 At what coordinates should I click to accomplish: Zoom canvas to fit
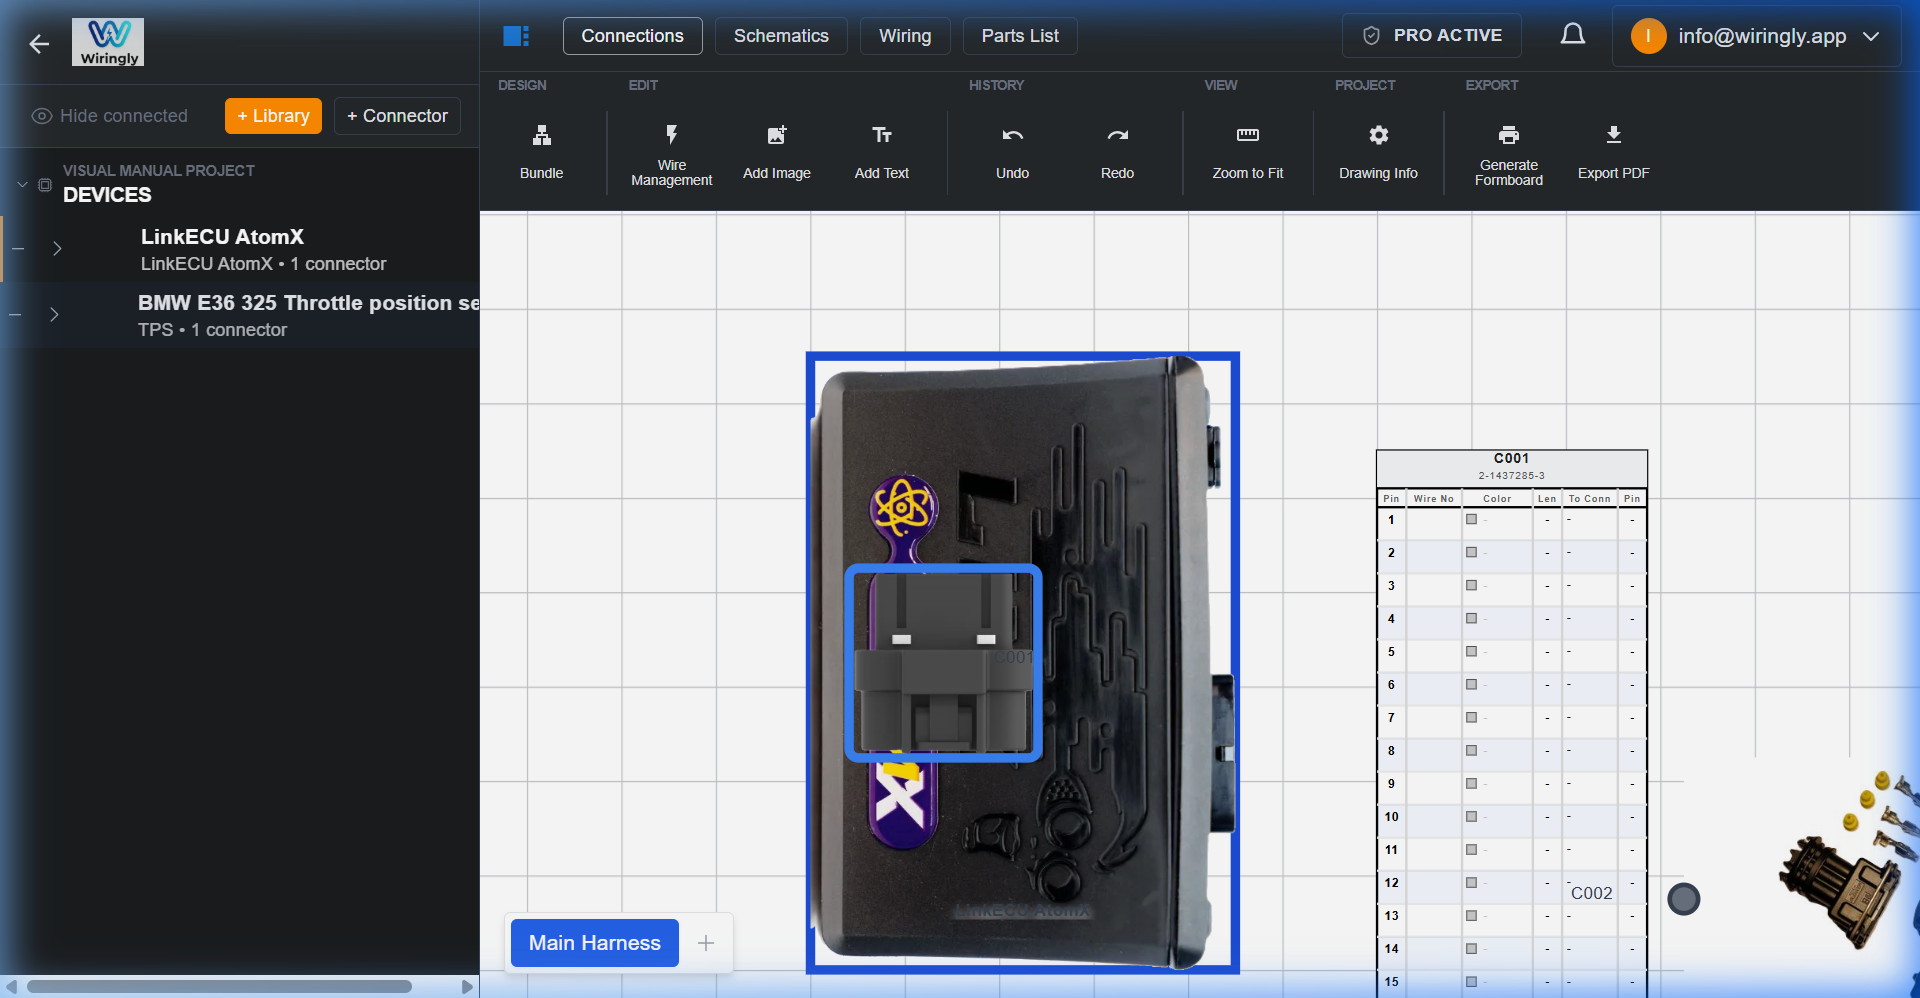click(1248, 152)
